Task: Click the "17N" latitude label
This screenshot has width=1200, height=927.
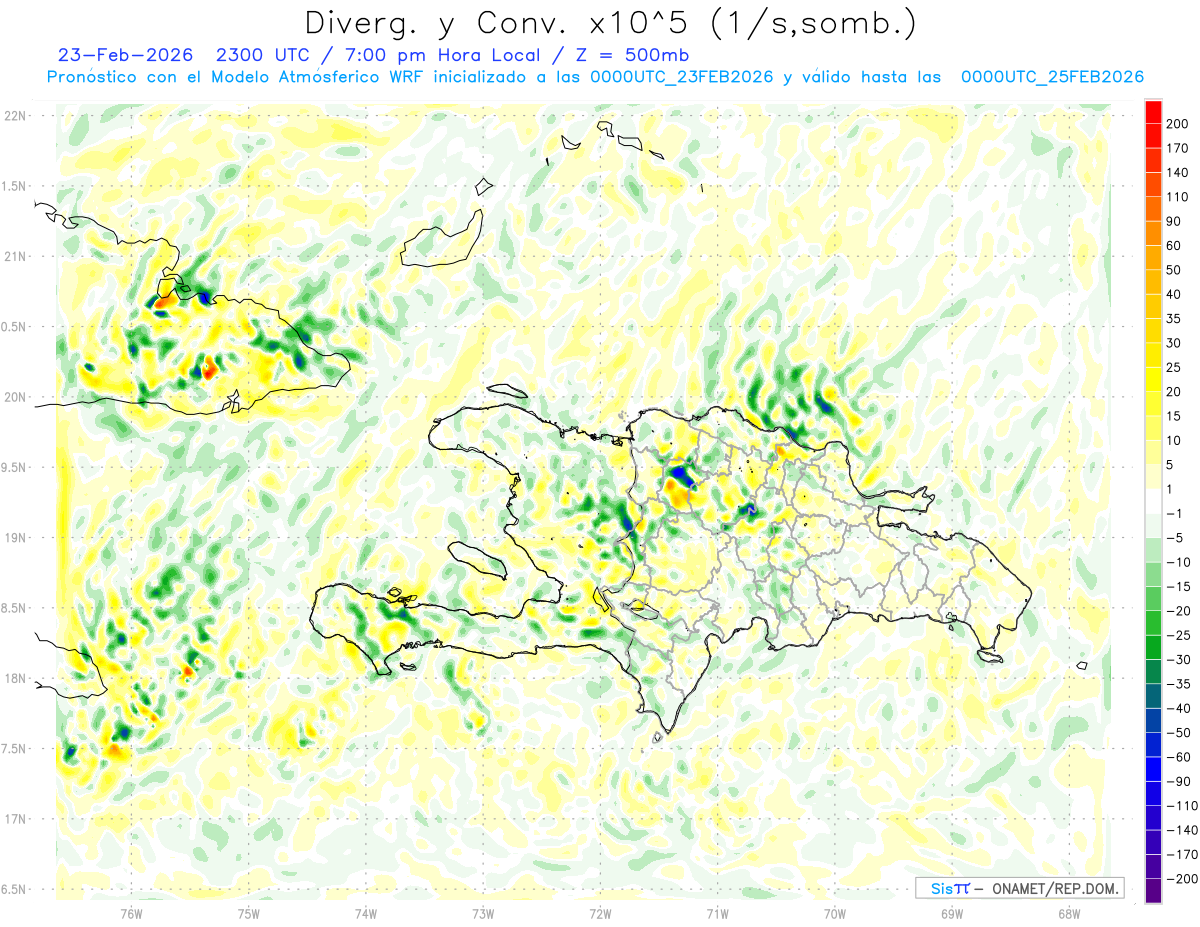Action: click(15, 819)
